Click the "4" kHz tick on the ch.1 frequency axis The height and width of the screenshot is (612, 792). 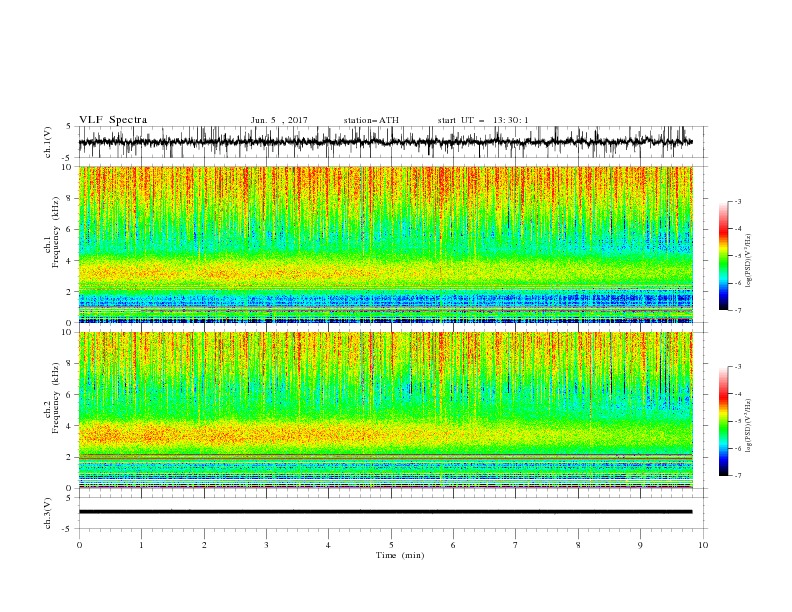[x=71, y=261]
